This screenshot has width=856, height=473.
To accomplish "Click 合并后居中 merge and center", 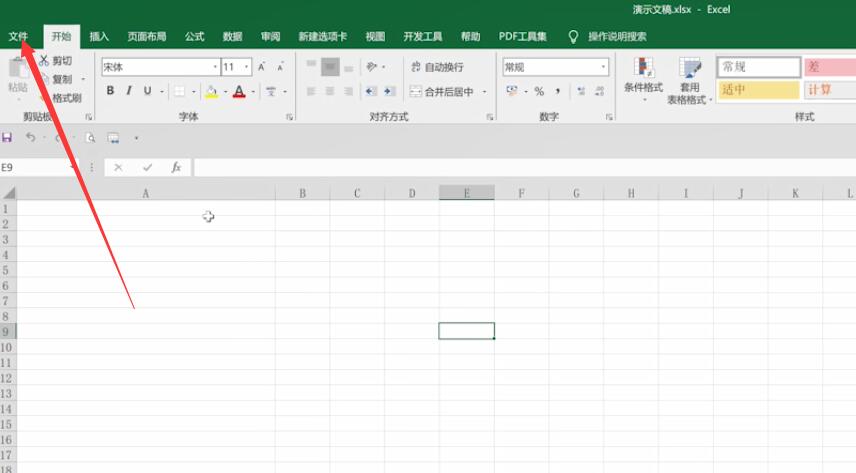I will pos(442,92).
